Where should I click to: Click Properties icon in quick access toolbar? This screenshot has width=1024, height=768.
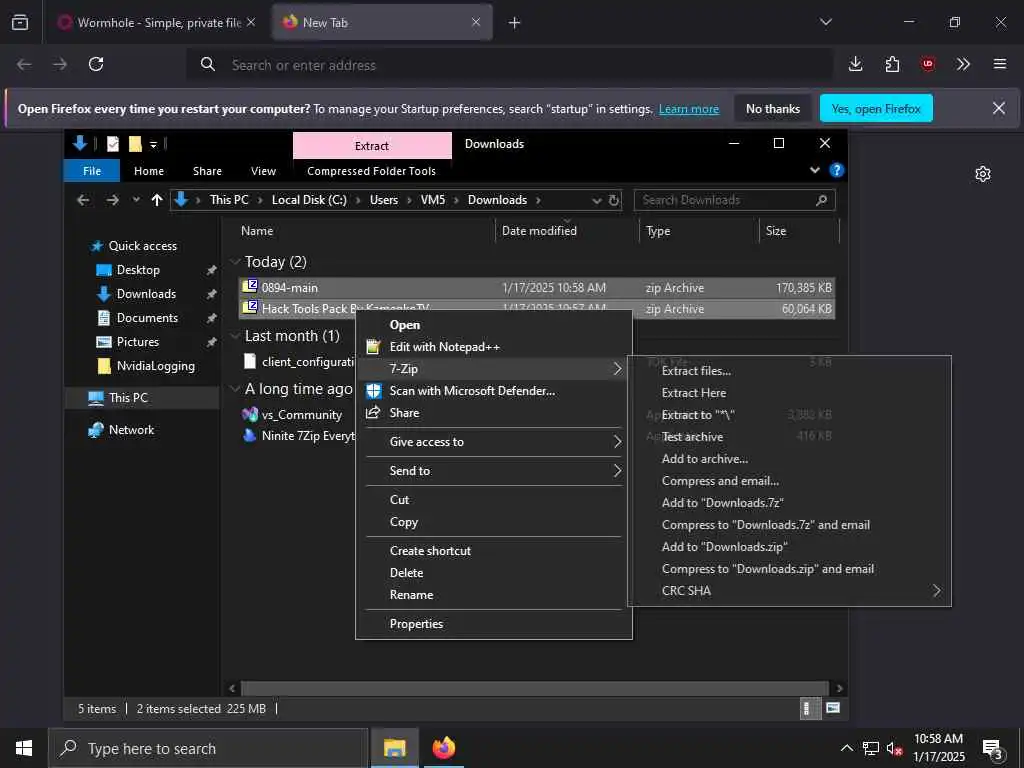(x=113, y=144)
